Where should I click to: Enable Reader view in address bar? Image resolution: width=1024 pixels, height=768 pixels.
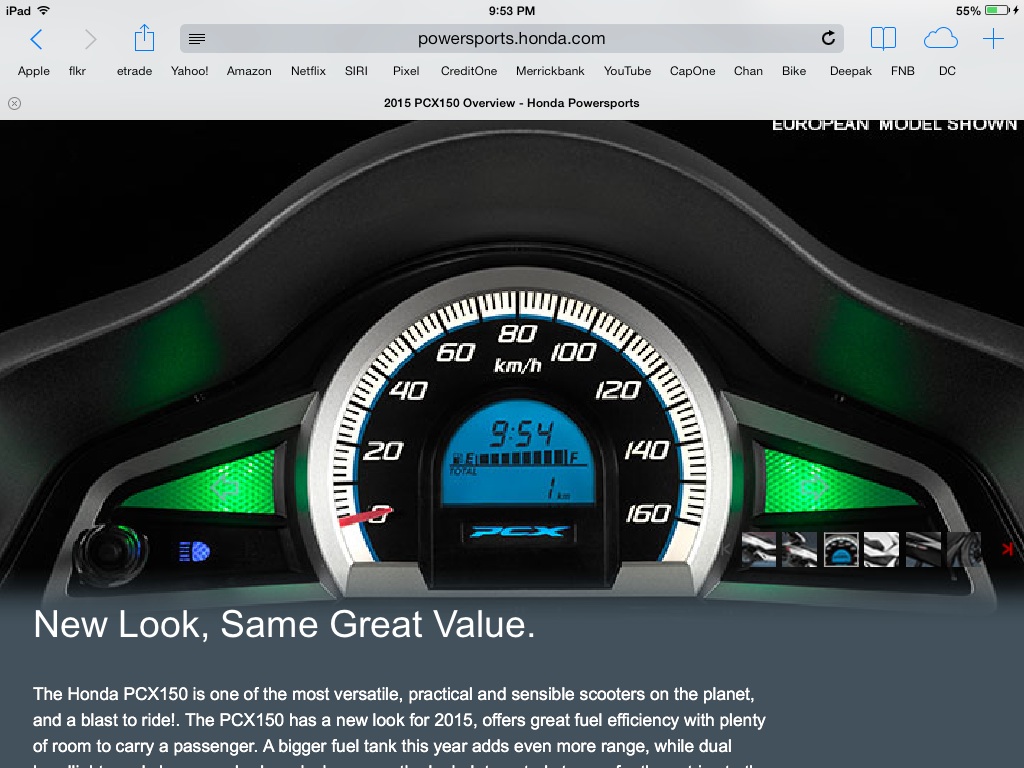(x=197, y=39)
